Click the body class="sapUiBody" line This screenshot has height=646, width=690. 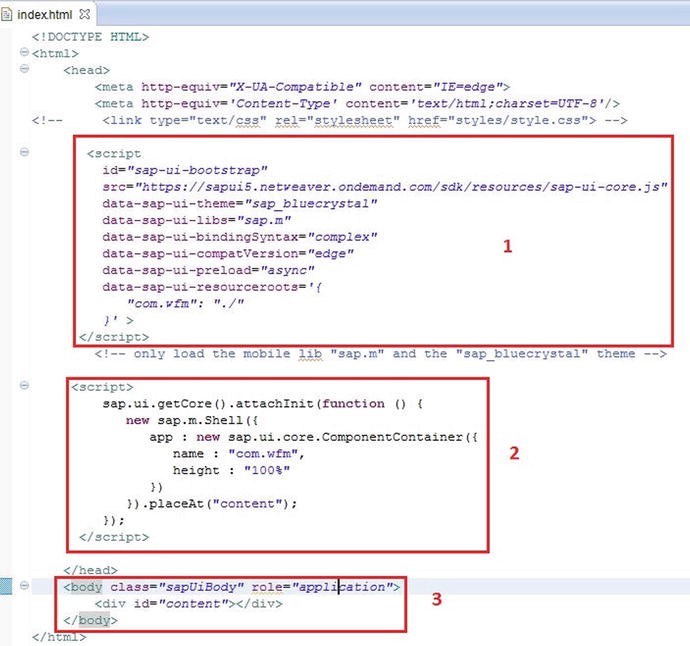tap(232, 587)
